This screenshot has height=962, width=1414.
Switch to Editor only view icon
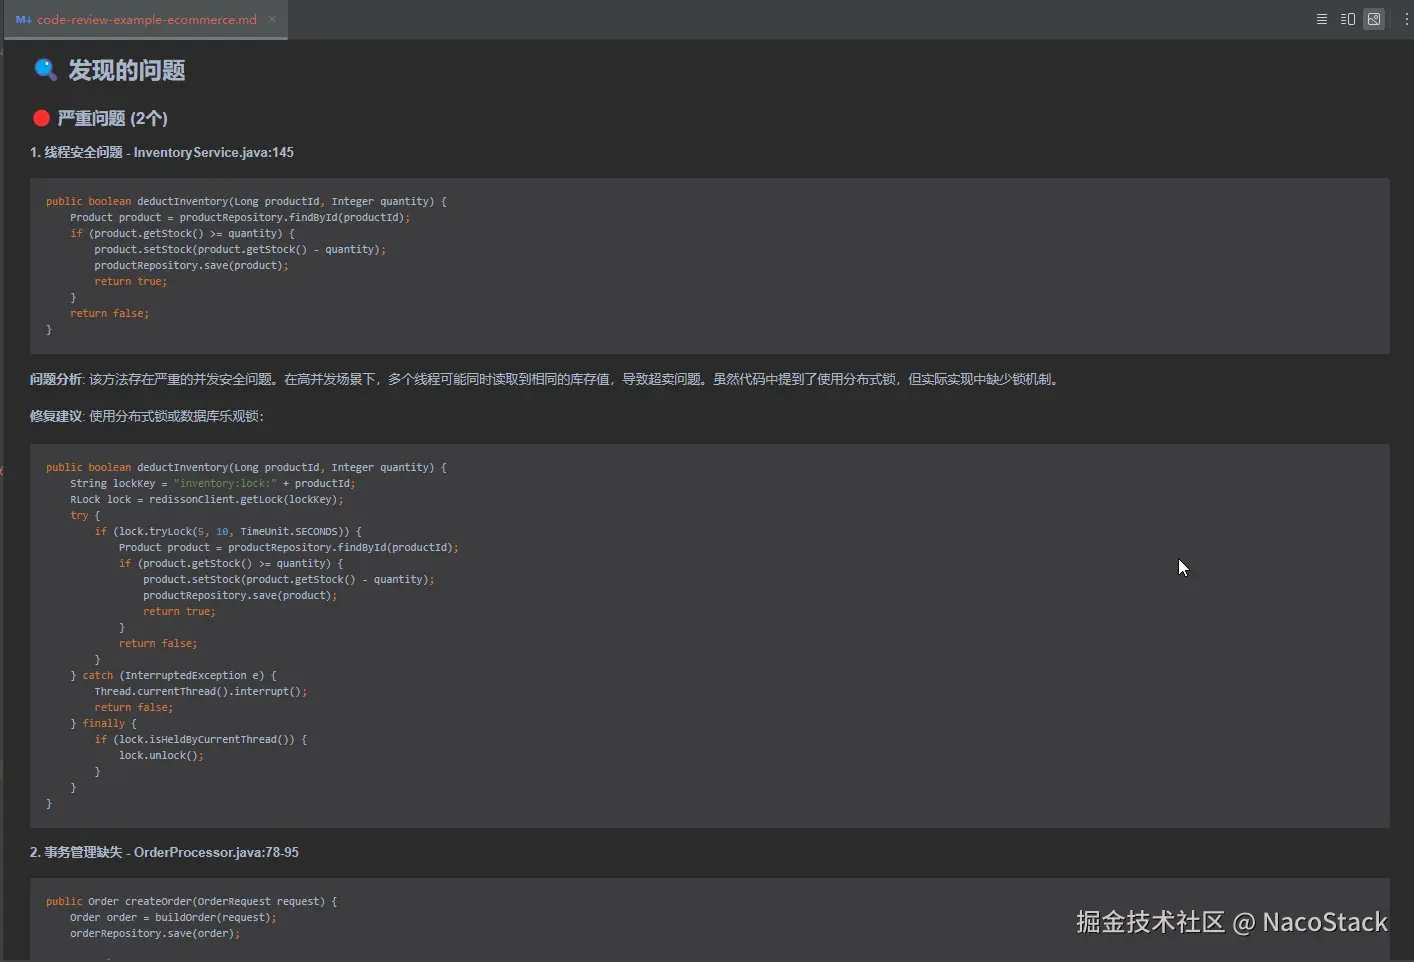[x=1322, y=19]
